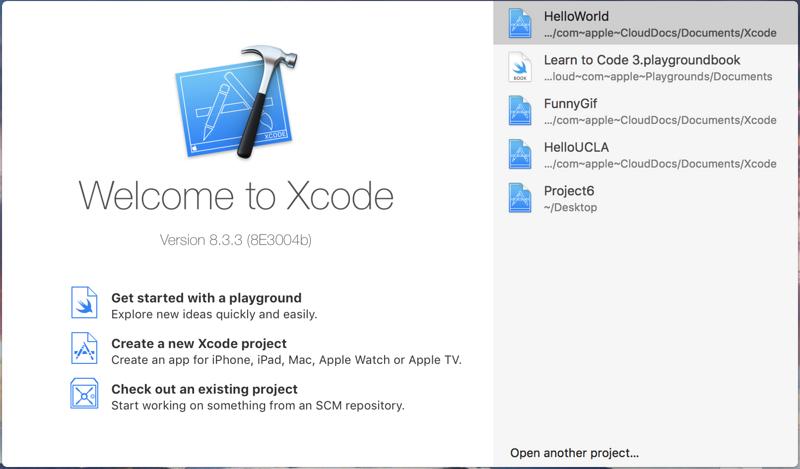Click the CloudDocs path under FunnyGif

pos(660,120)
